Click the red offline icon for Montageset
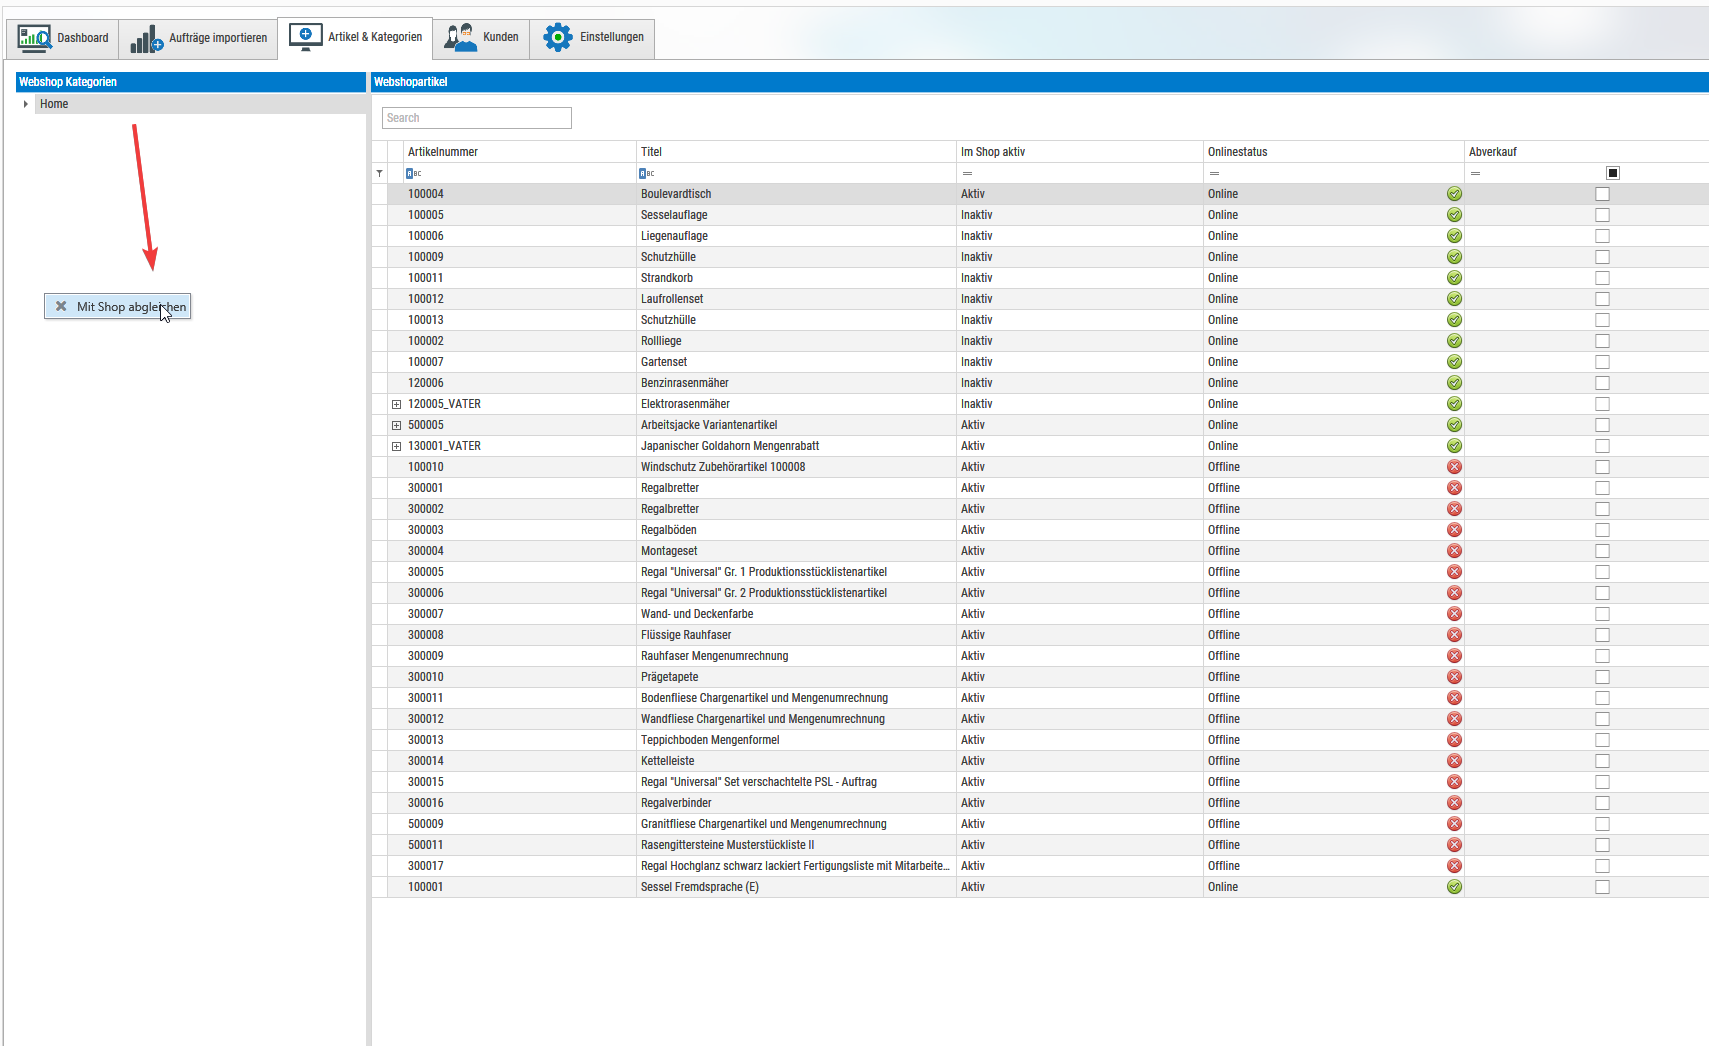The width and height of the screenshot is (1709, 1046). [1454, 551]
